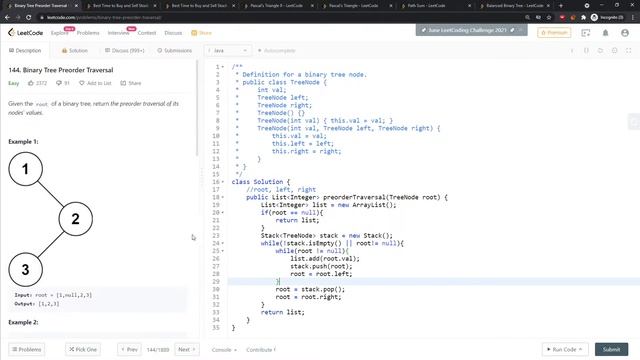640x360 pixels.
Task: Fold the inner while loop at line 25
Action: click(223, 251)
